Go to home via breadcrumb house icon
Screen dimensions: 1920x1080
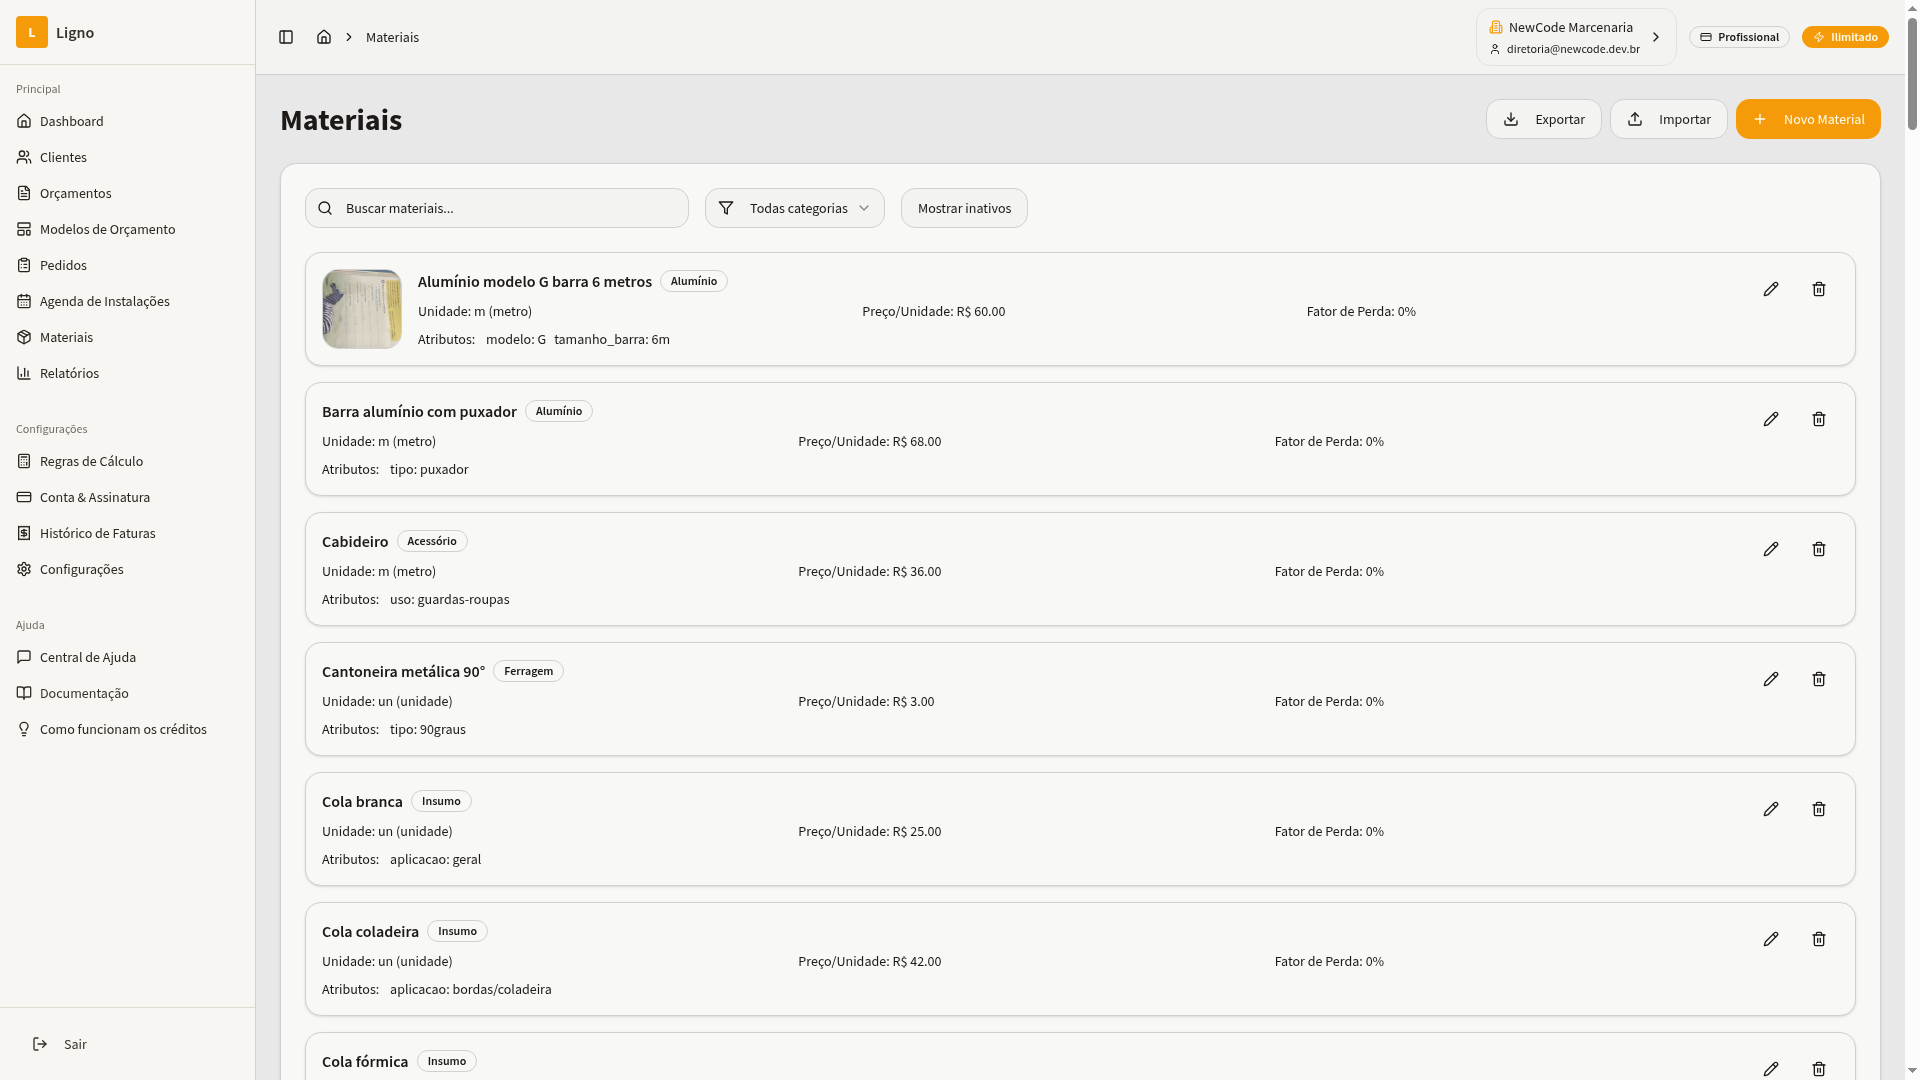click(x=324, y=37)
